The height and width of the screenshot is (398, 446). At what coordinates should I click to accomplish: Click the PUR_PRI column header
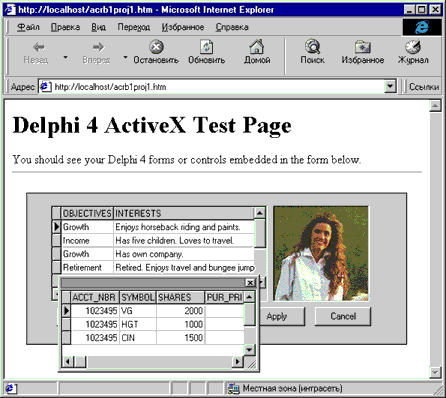[x=224, y=297]
